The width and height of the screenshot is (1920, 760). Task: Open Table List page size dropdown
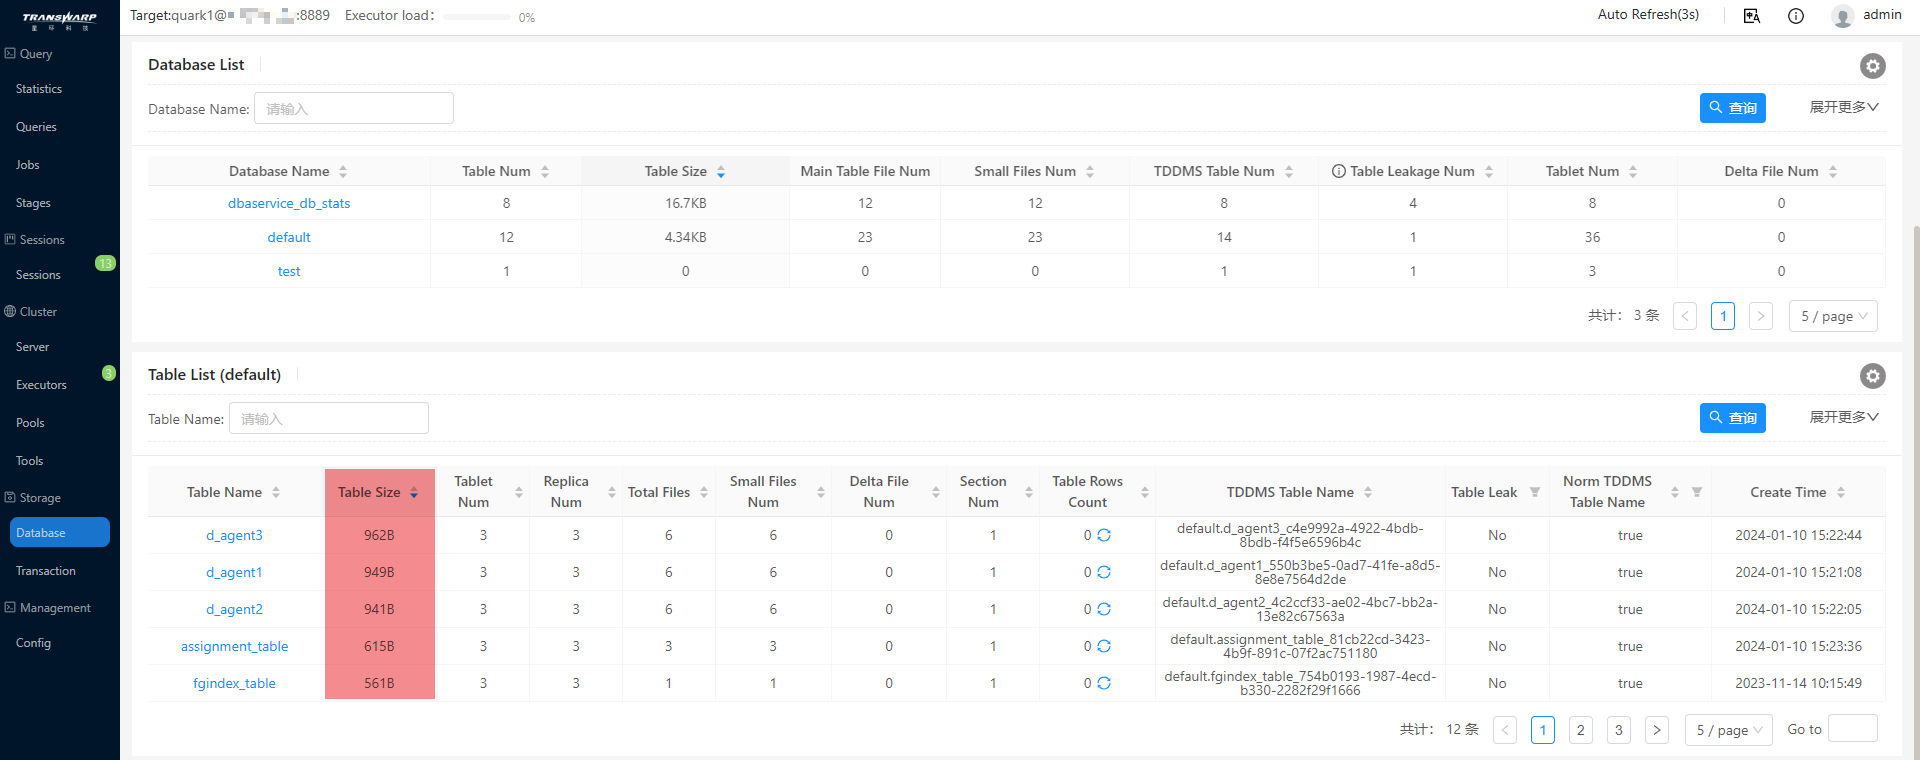[x=1728, y=730]
